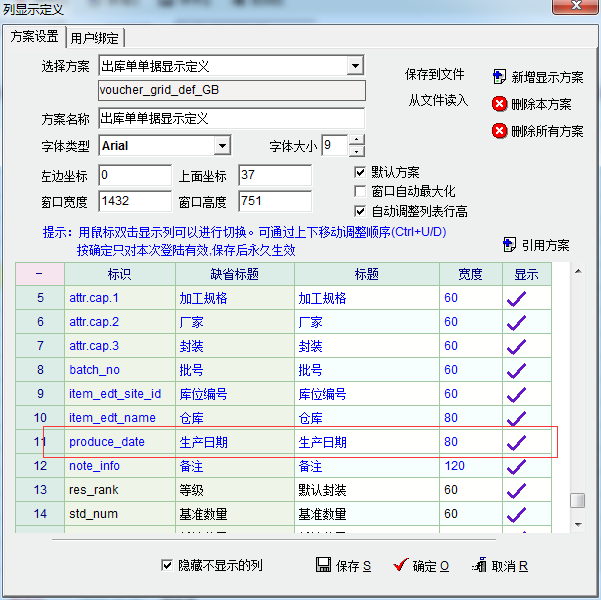Increase font size with up stepper arrow
The width and height of the screenshot is (601, 600).
[x=357, y=140]
